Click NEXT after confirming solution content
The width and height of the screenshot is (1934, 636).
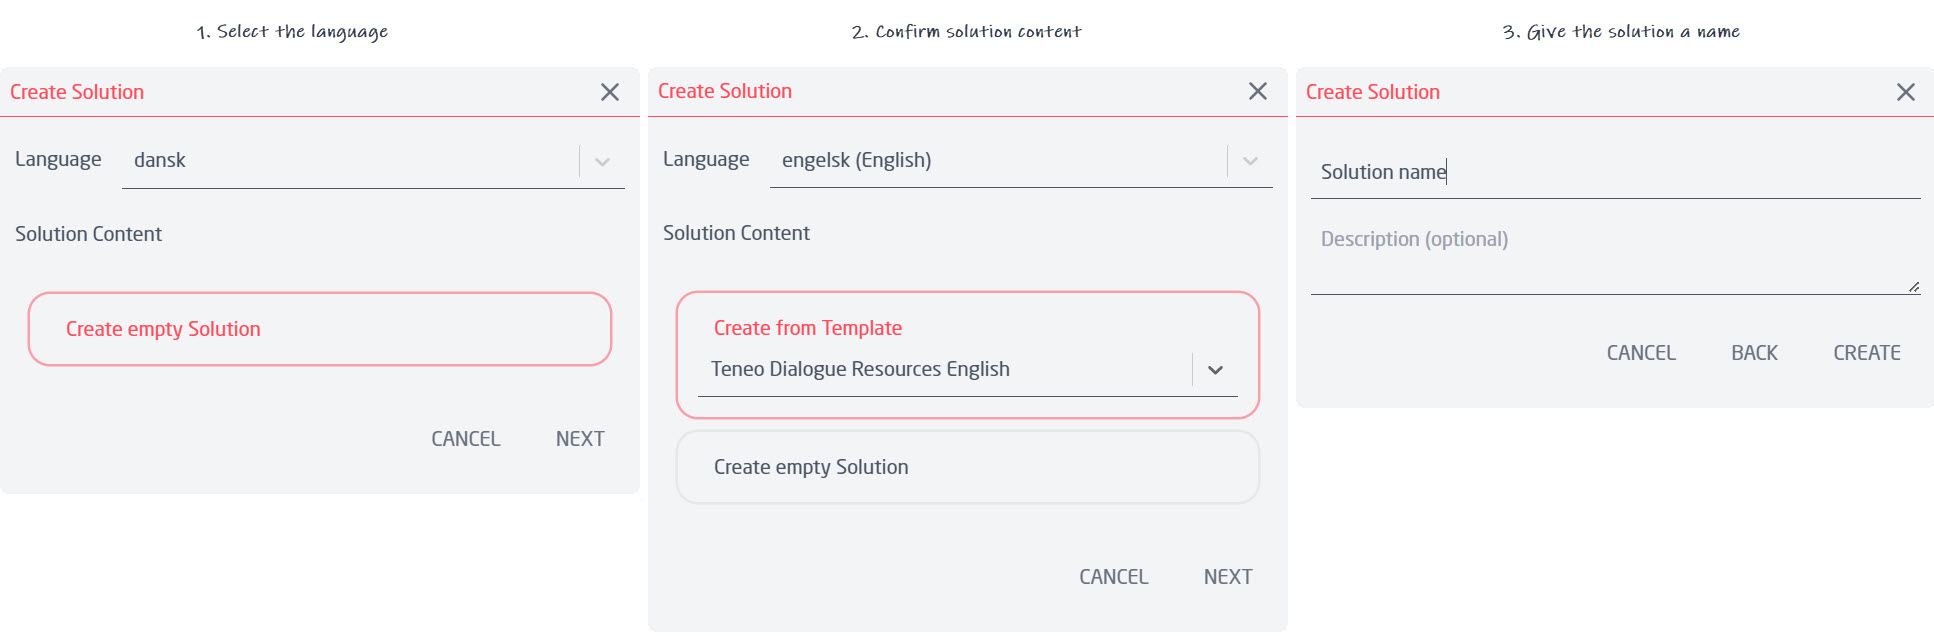pyautogui.click(x=1227, y=576)
